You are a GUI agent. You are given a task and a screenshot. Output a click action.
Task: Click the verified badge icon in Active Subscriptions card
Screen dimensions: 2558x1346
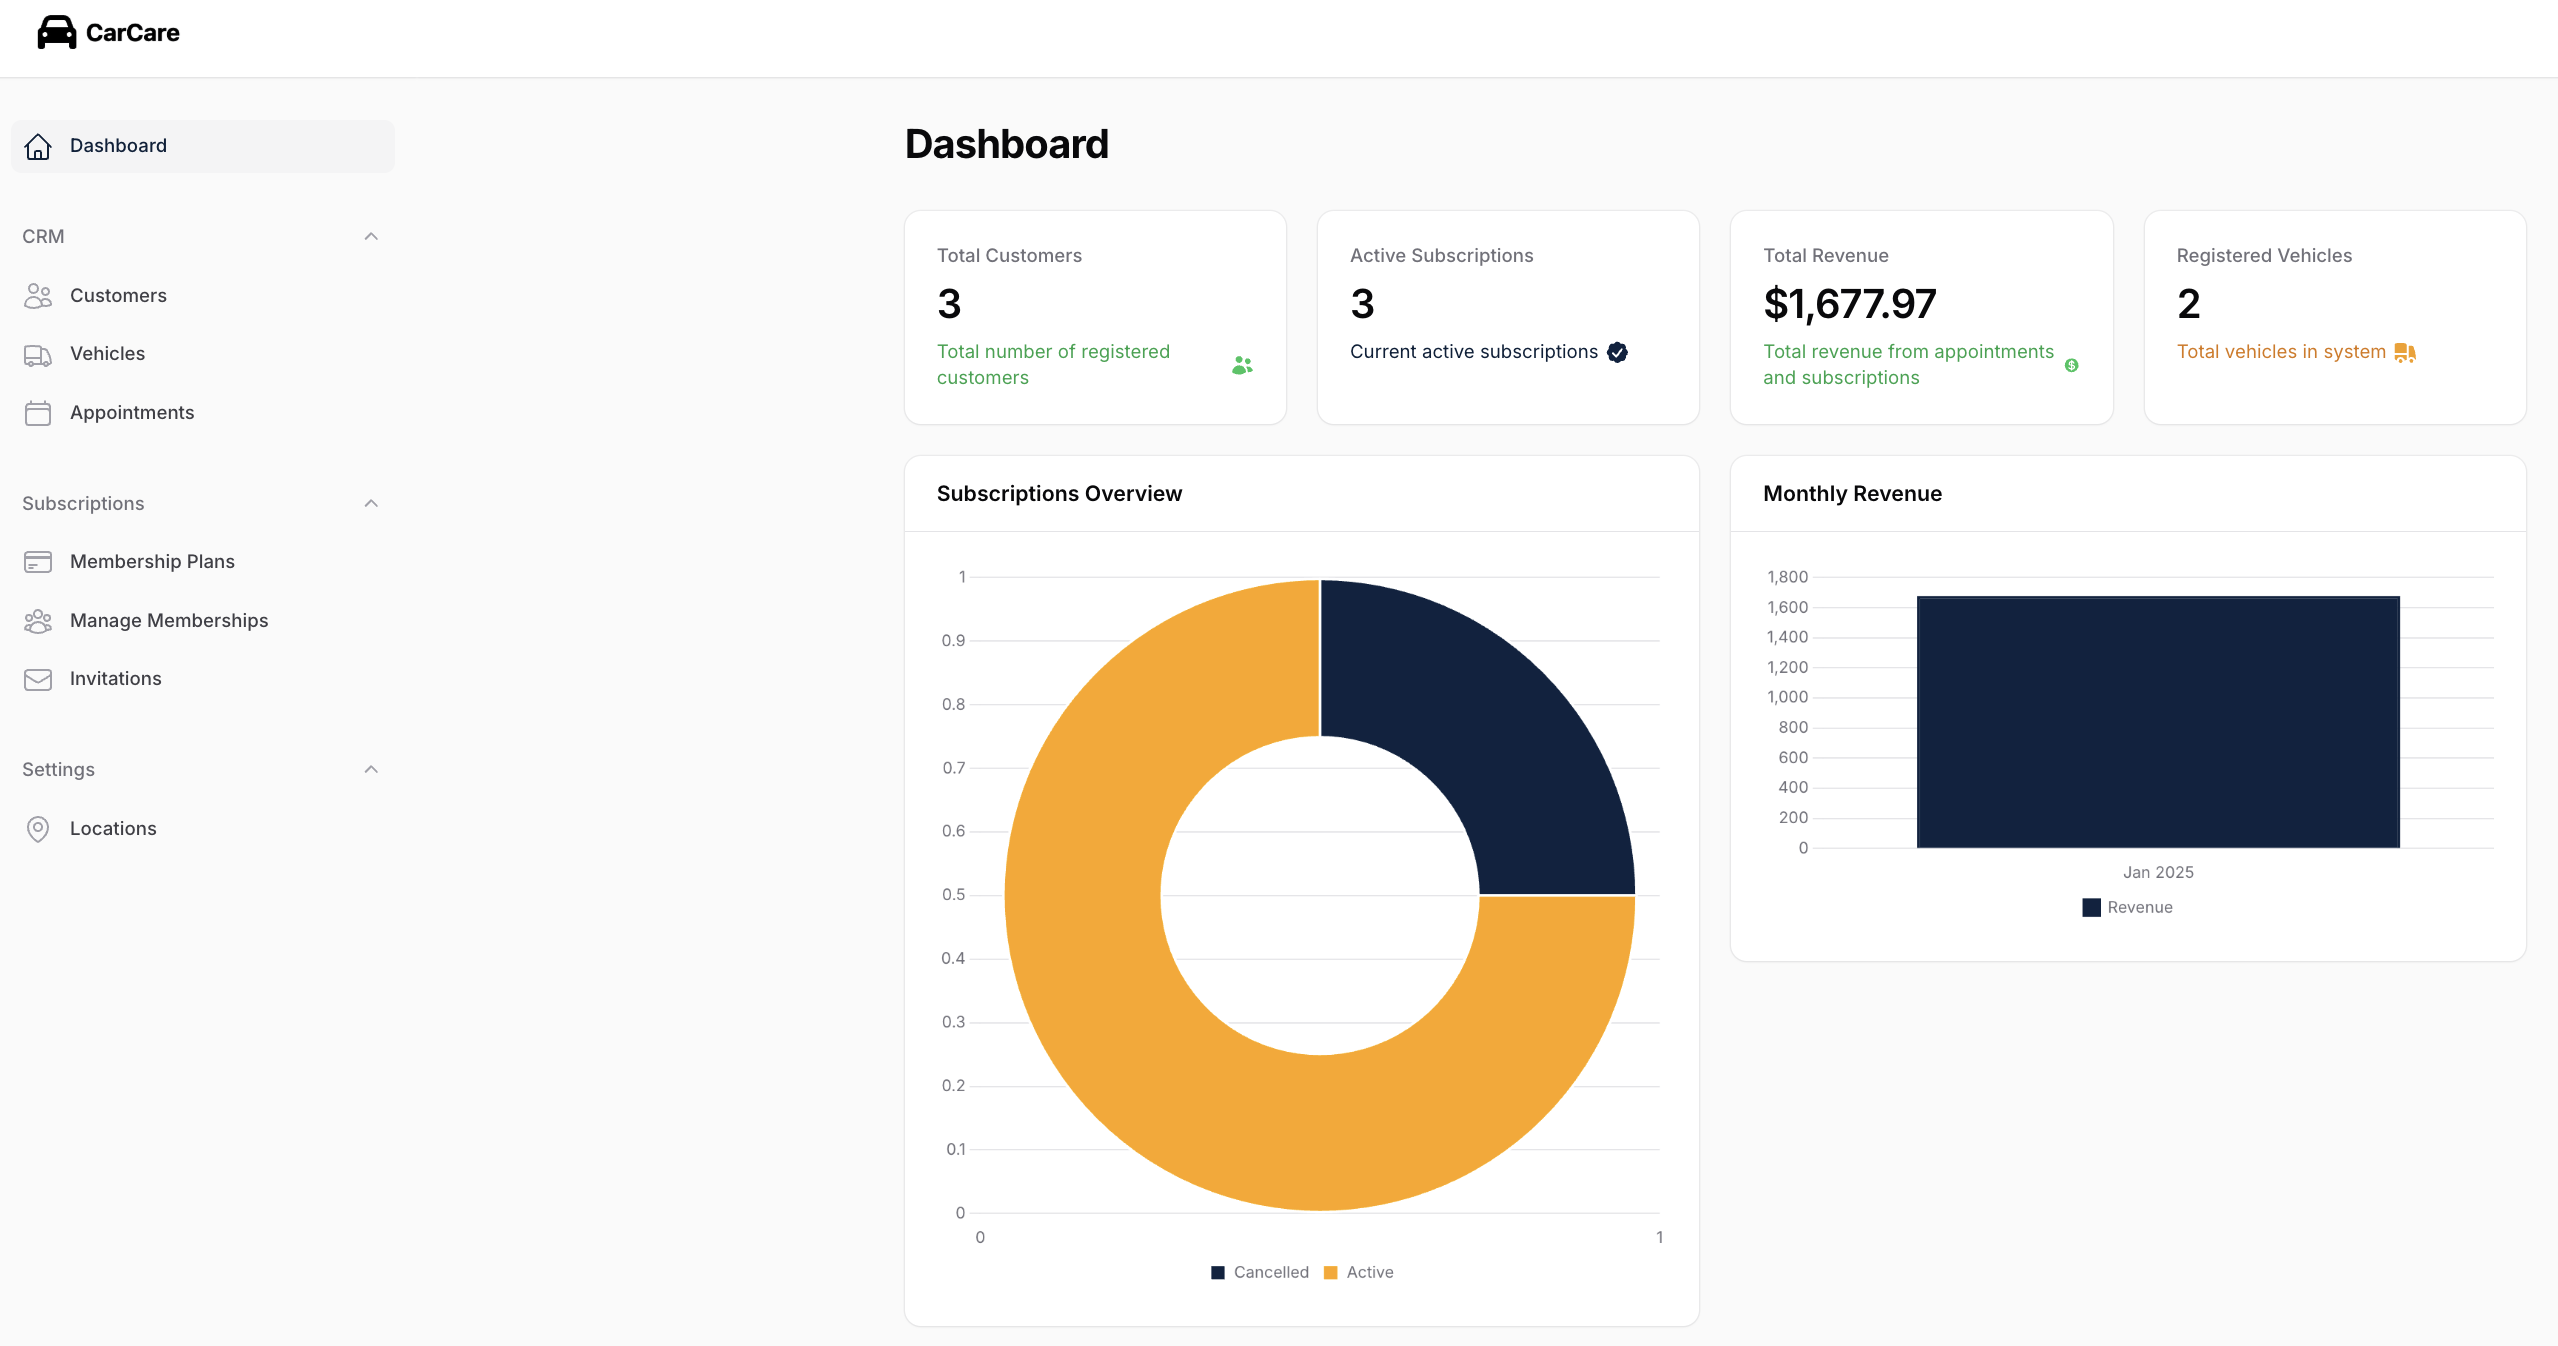click(x=1617, y=352)
